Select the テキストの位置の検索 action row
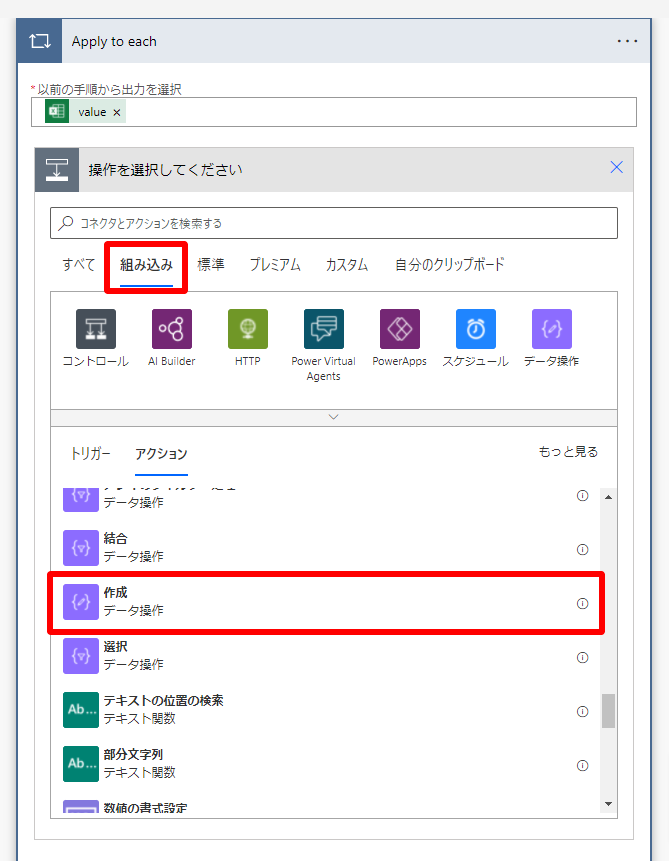 (x=327, y=709)
